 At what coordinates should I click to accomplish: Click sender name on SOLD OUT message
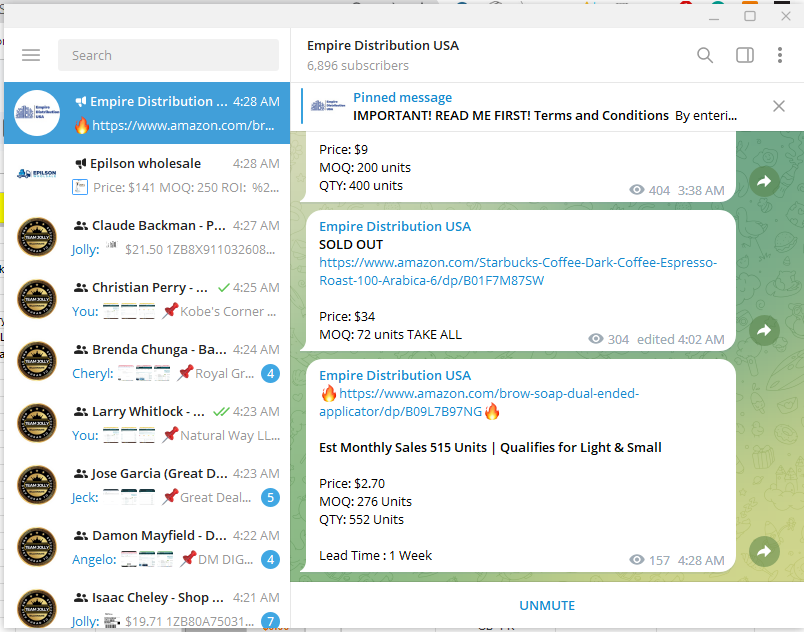395,227
